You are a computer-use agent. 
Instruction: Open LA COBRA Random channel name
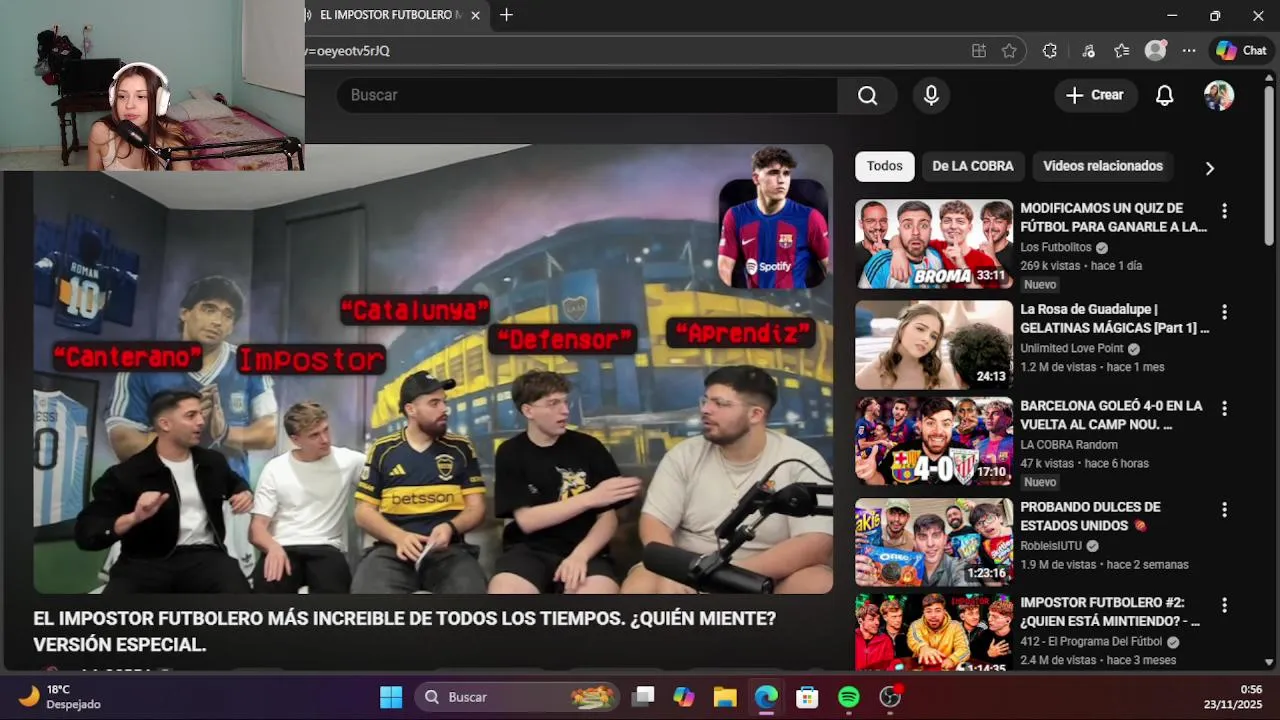(1069, 445)
